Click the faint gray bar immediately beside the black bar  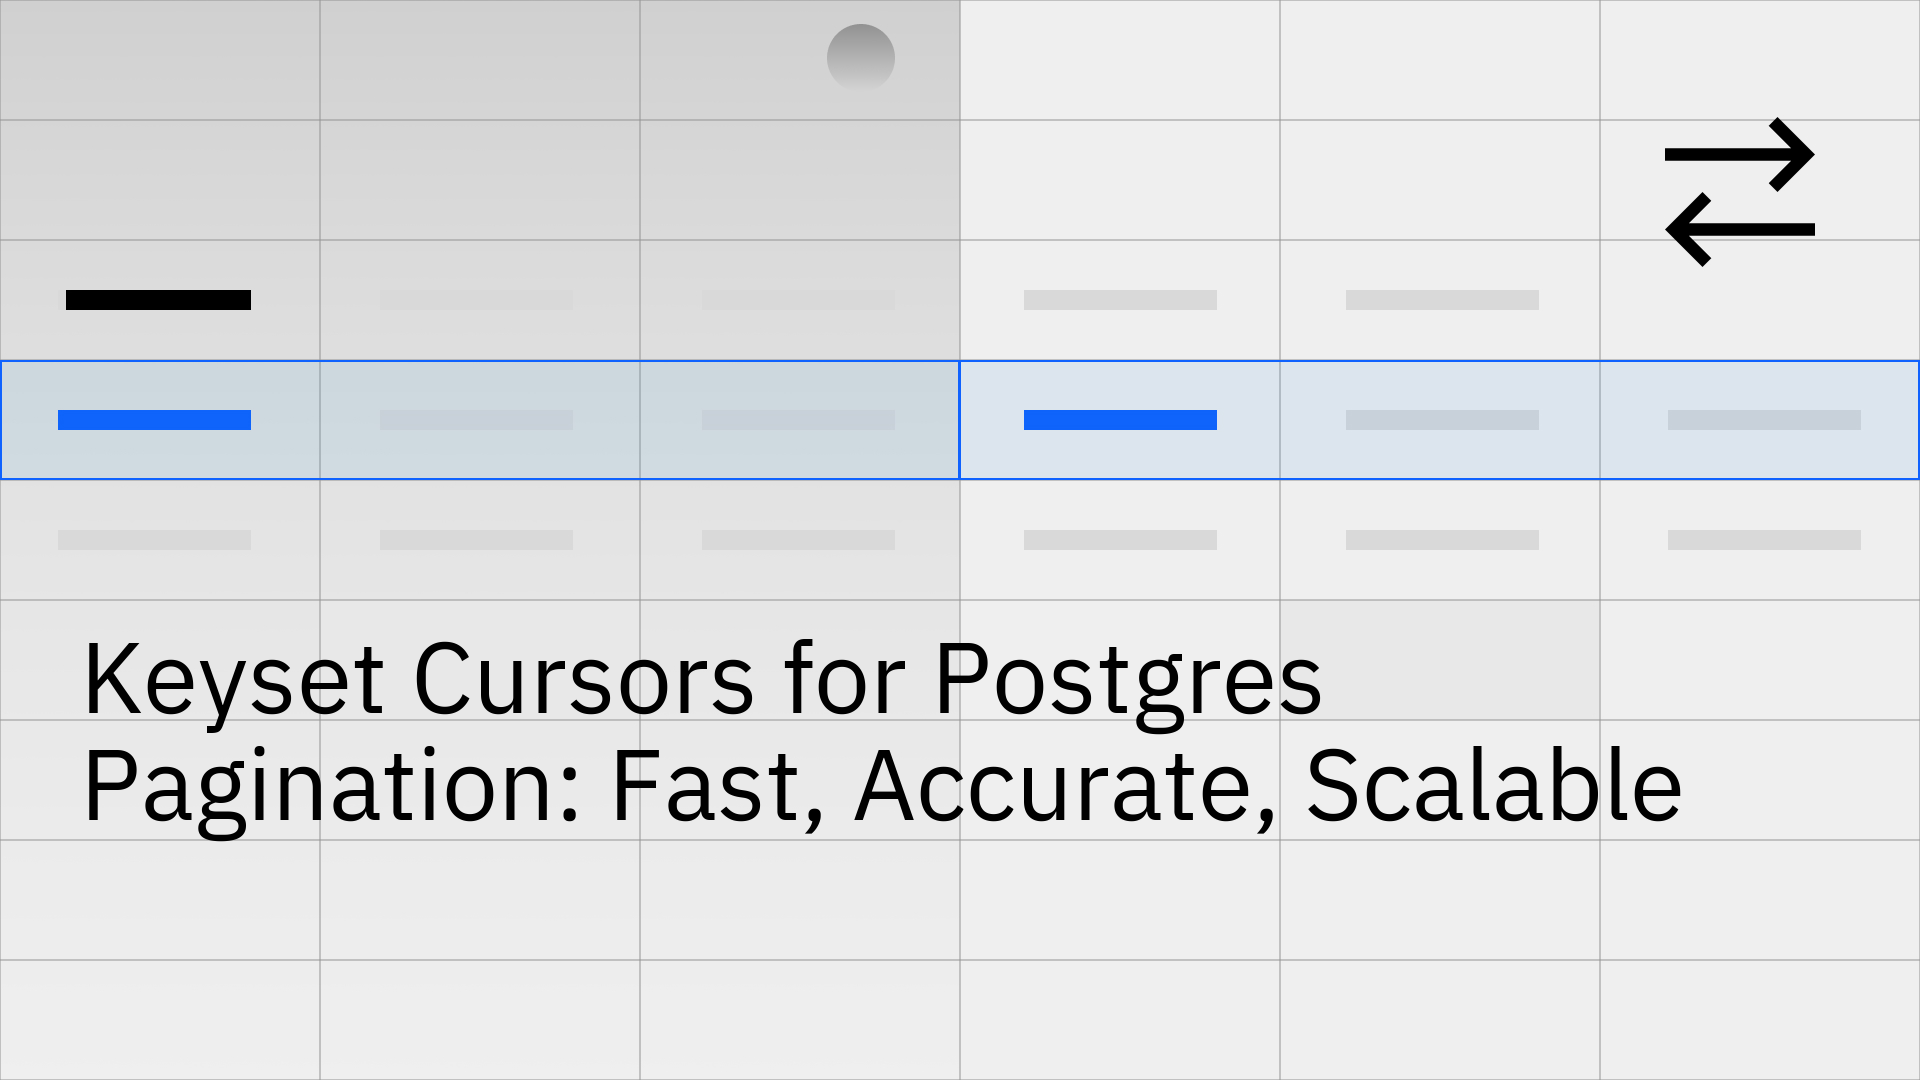(x=476, y=300)
